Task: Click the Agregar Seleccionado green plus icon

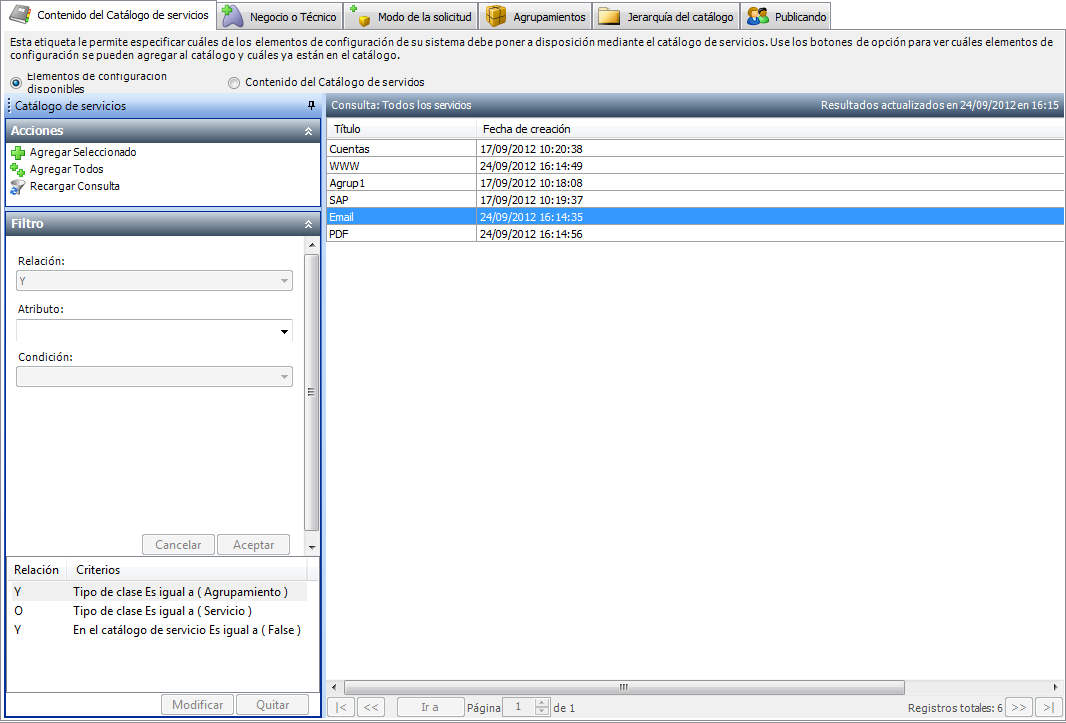Action: click(18, 153)
